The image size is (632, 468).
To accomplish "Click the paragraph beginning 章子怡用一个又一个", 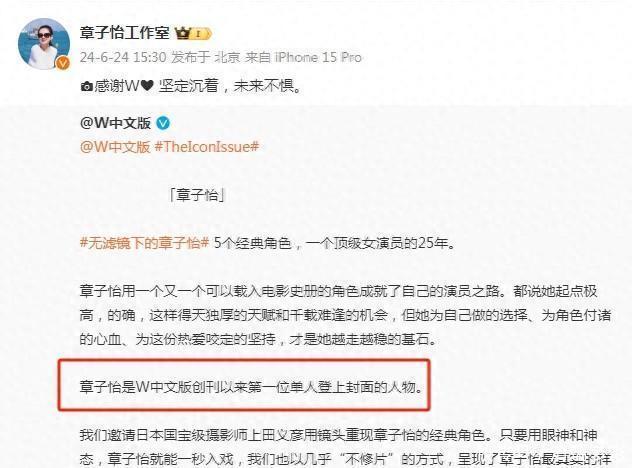I will pyautogui.click(x=345, y=315).
